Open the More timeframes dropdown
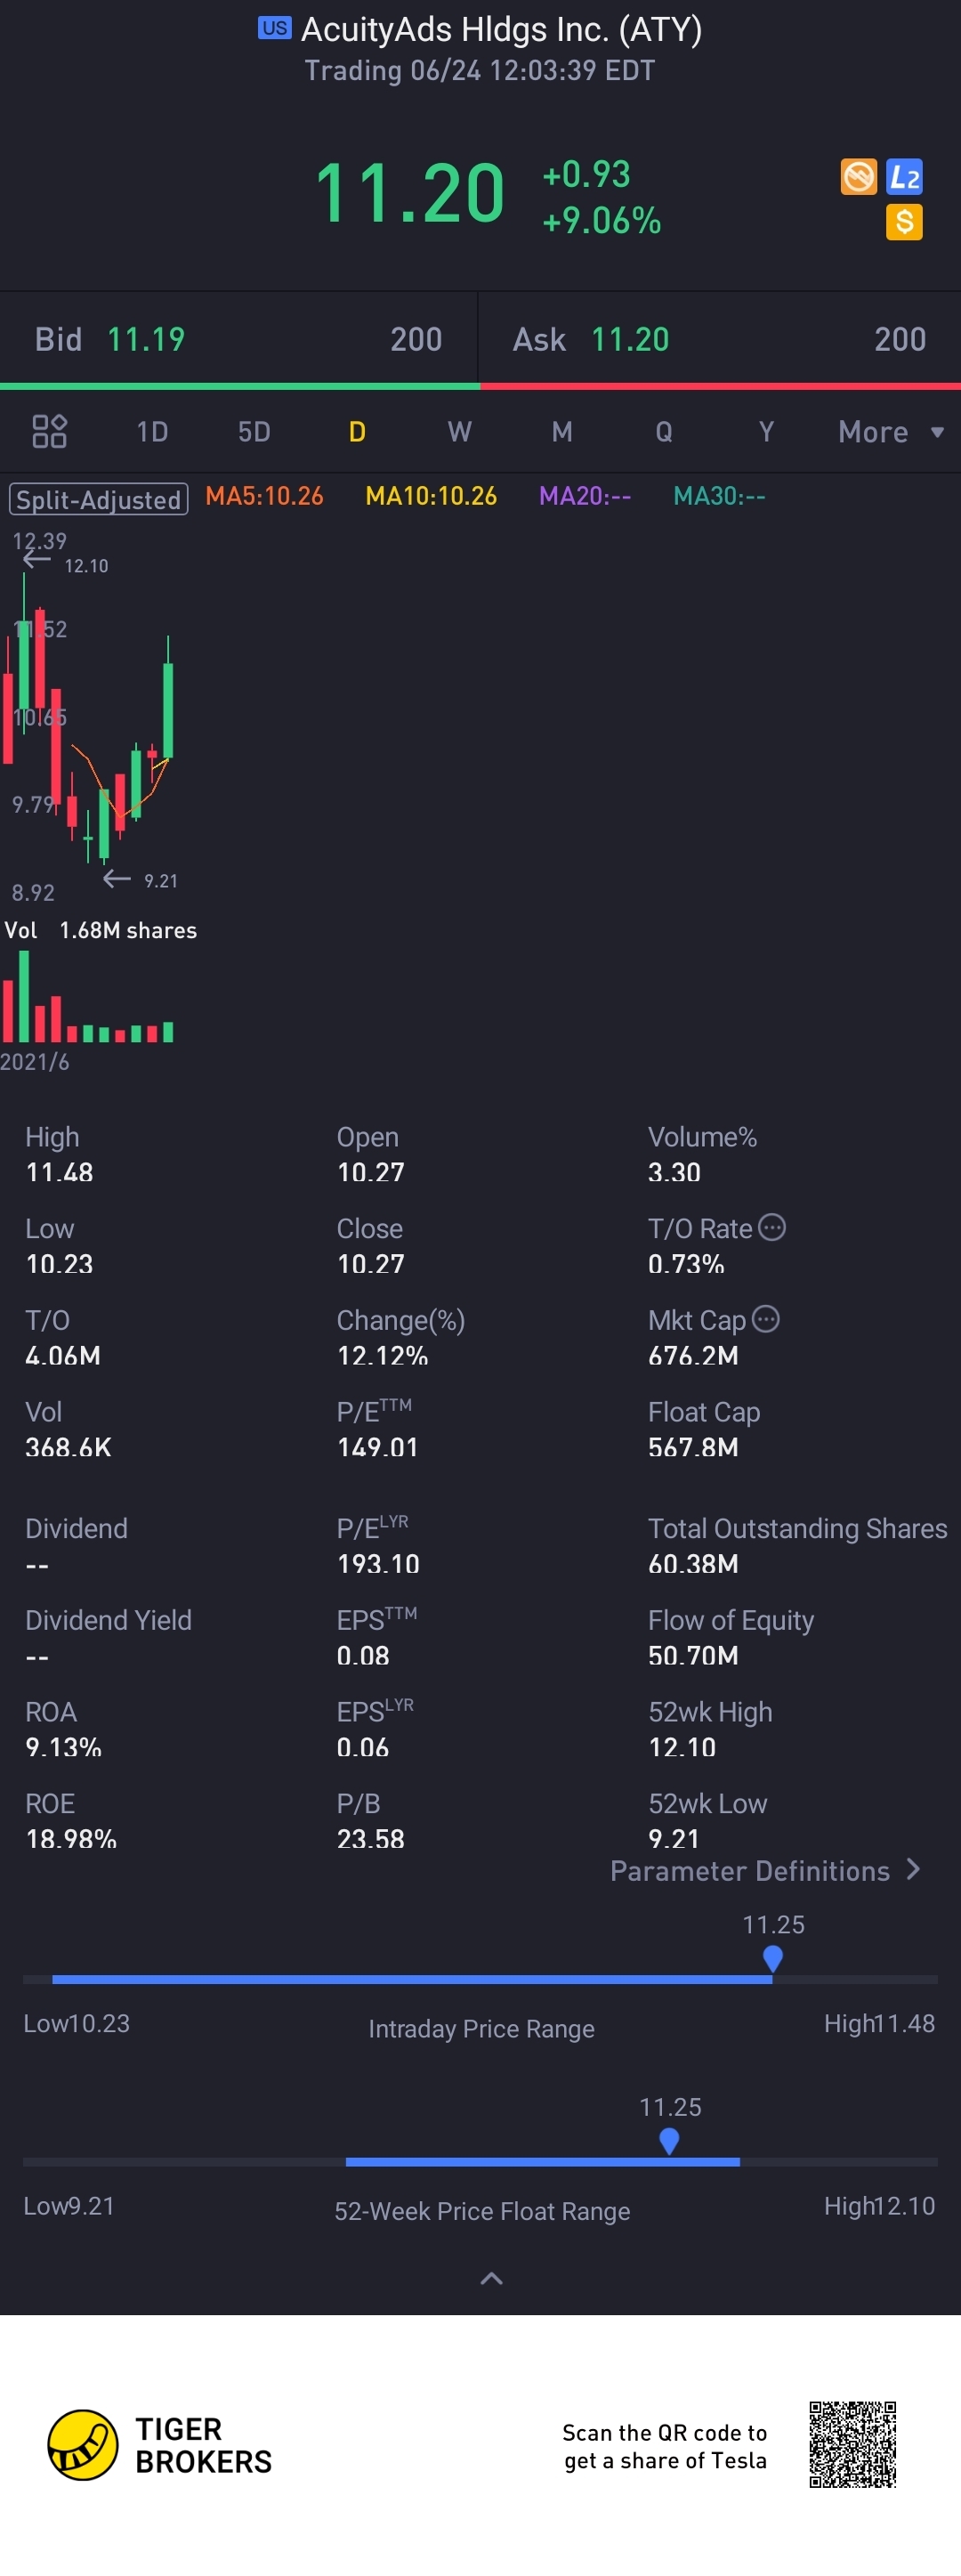 (890, 432)
